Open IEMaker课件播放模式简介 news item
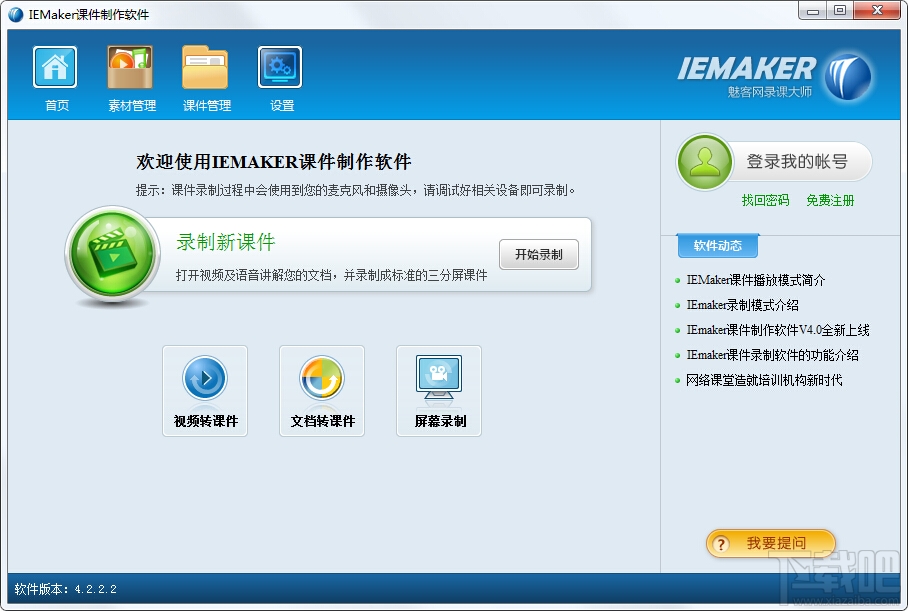This screenshot has width=908, height=611. (756, 280)
